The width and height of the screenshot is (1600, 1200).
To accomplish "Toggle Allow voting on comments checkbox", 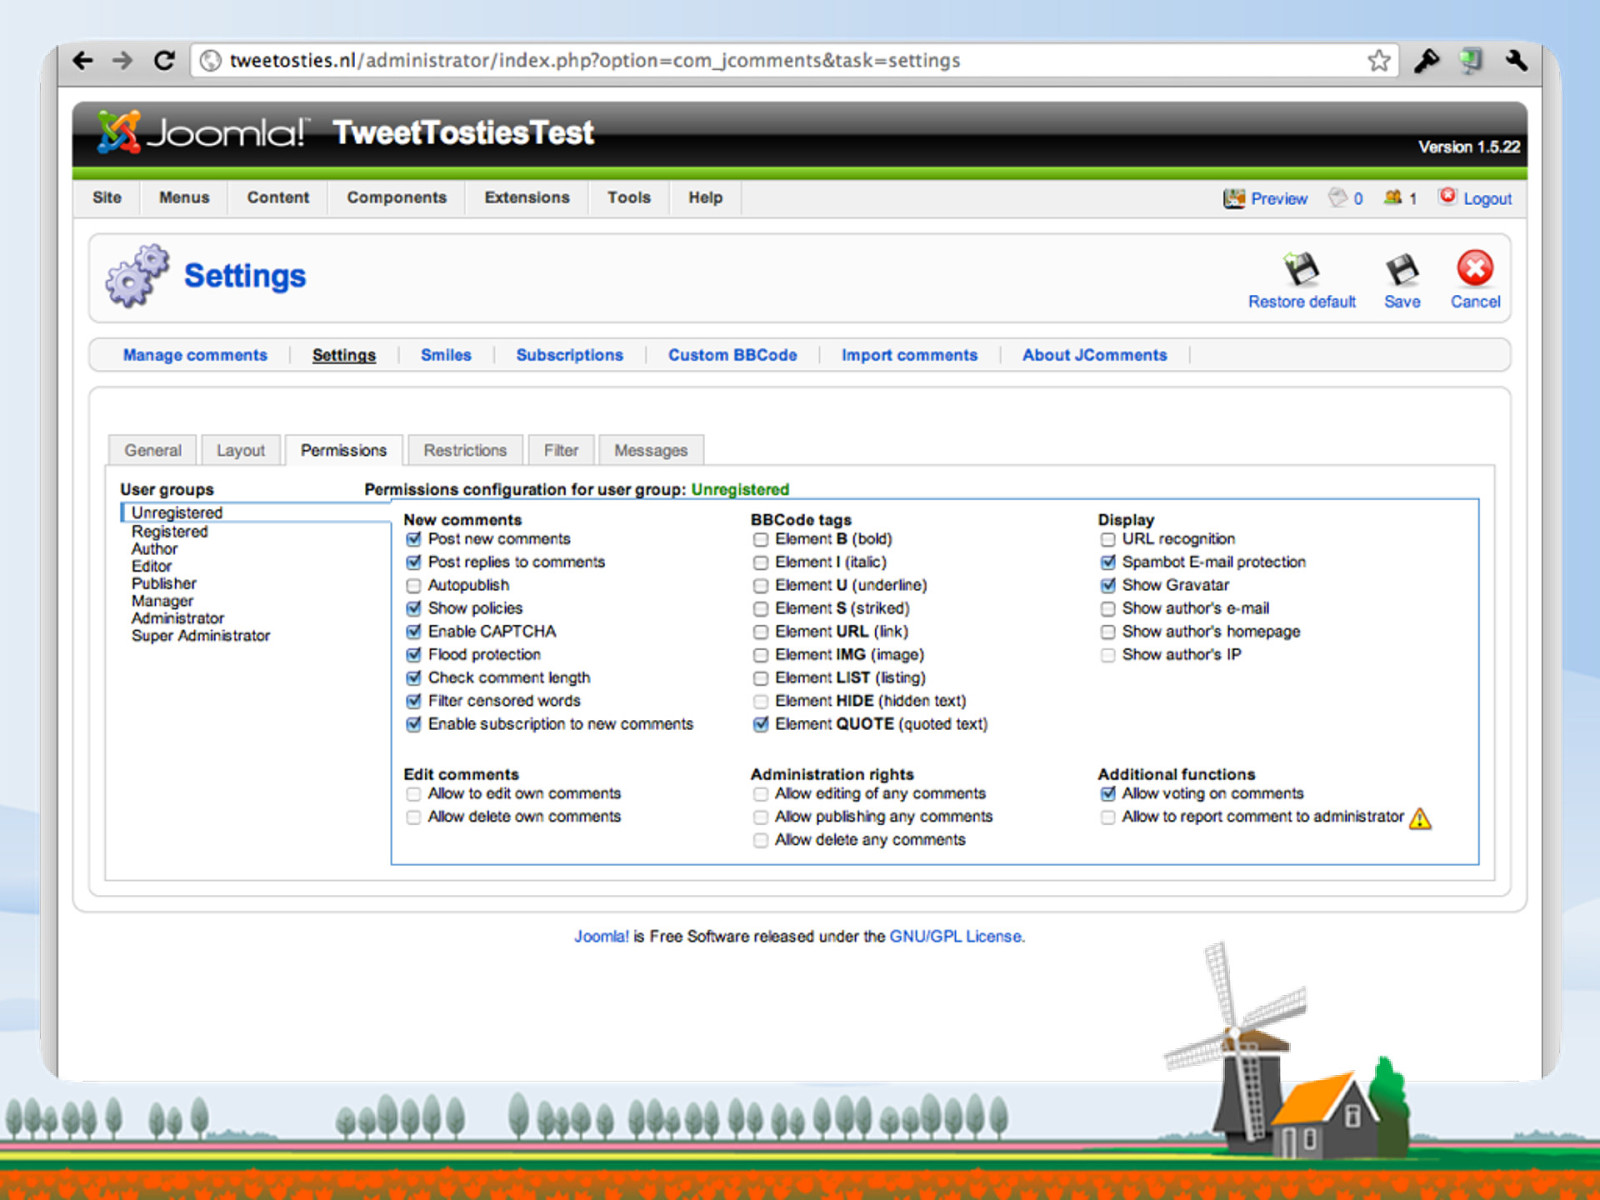I will (1108, 794).
